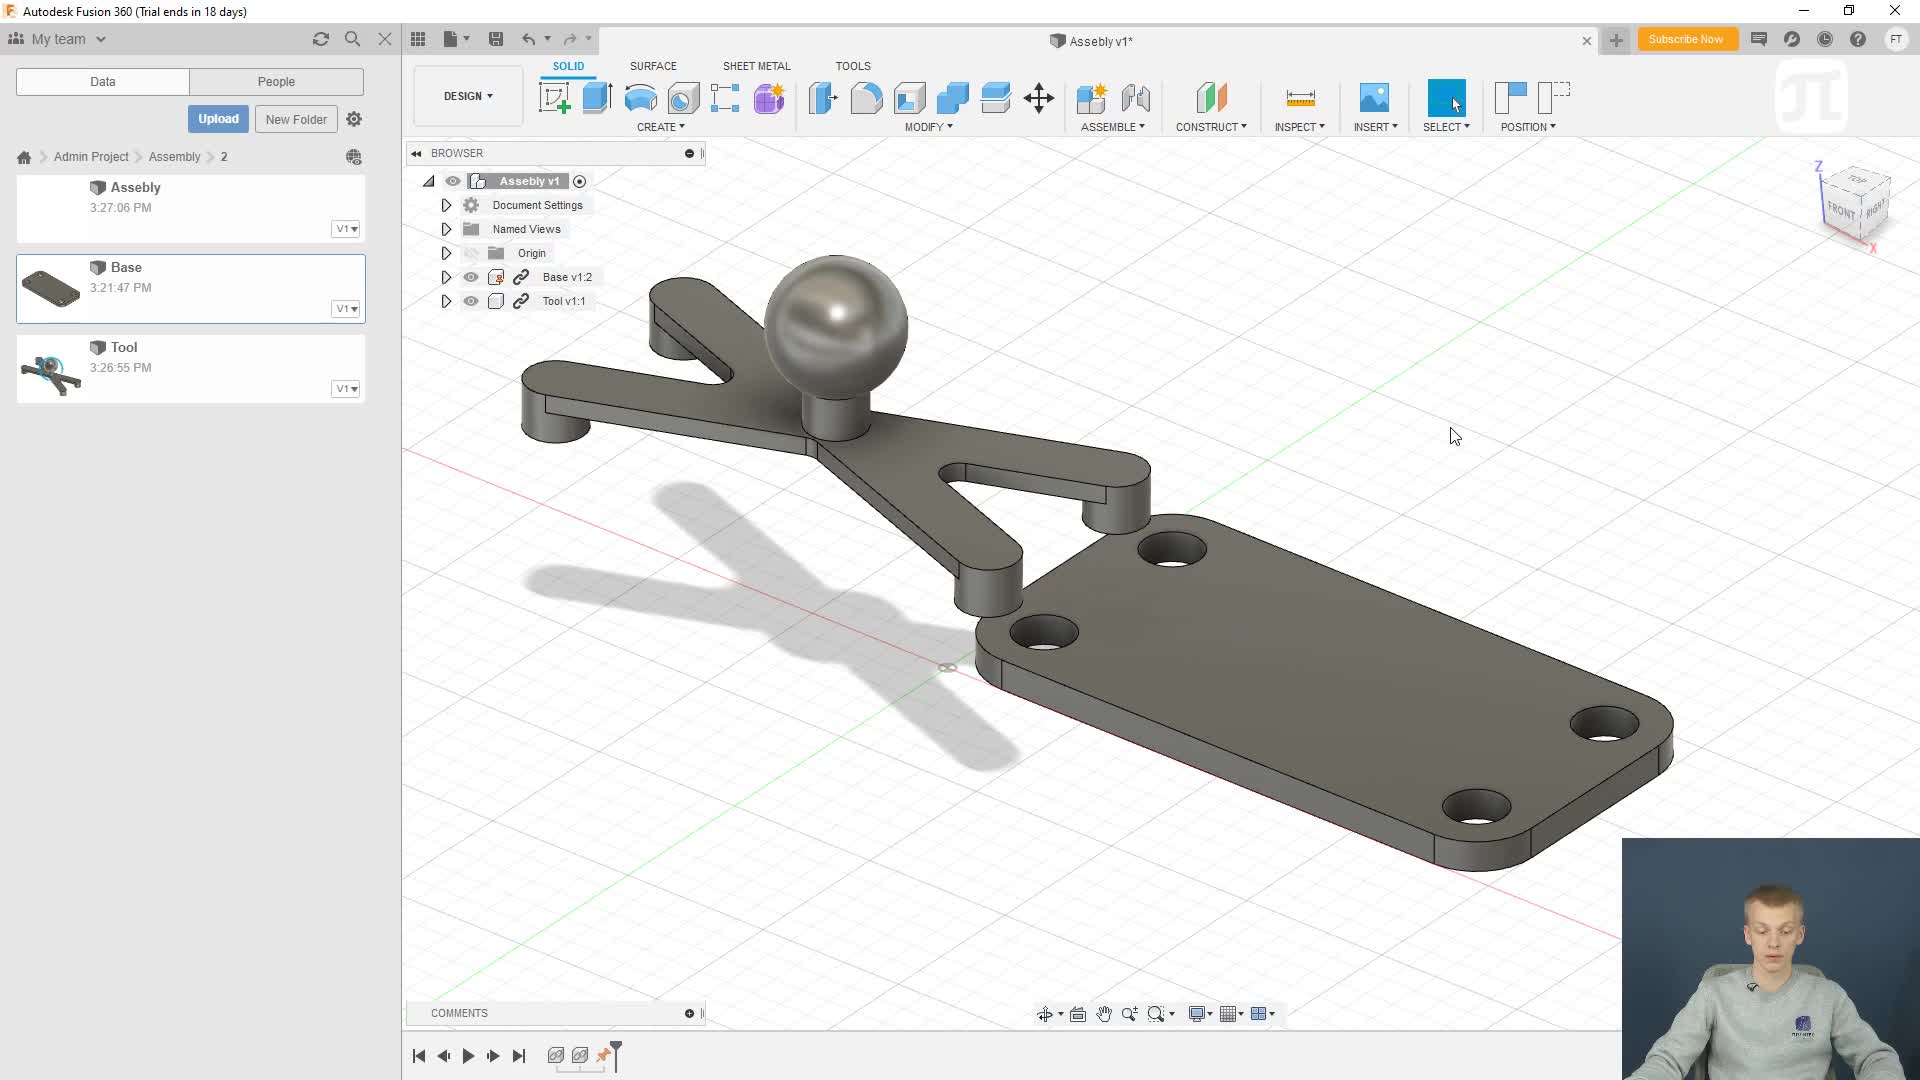Switch to the SOLID tab
The height and width of the screenshot is (1080, 1920).
568,66
